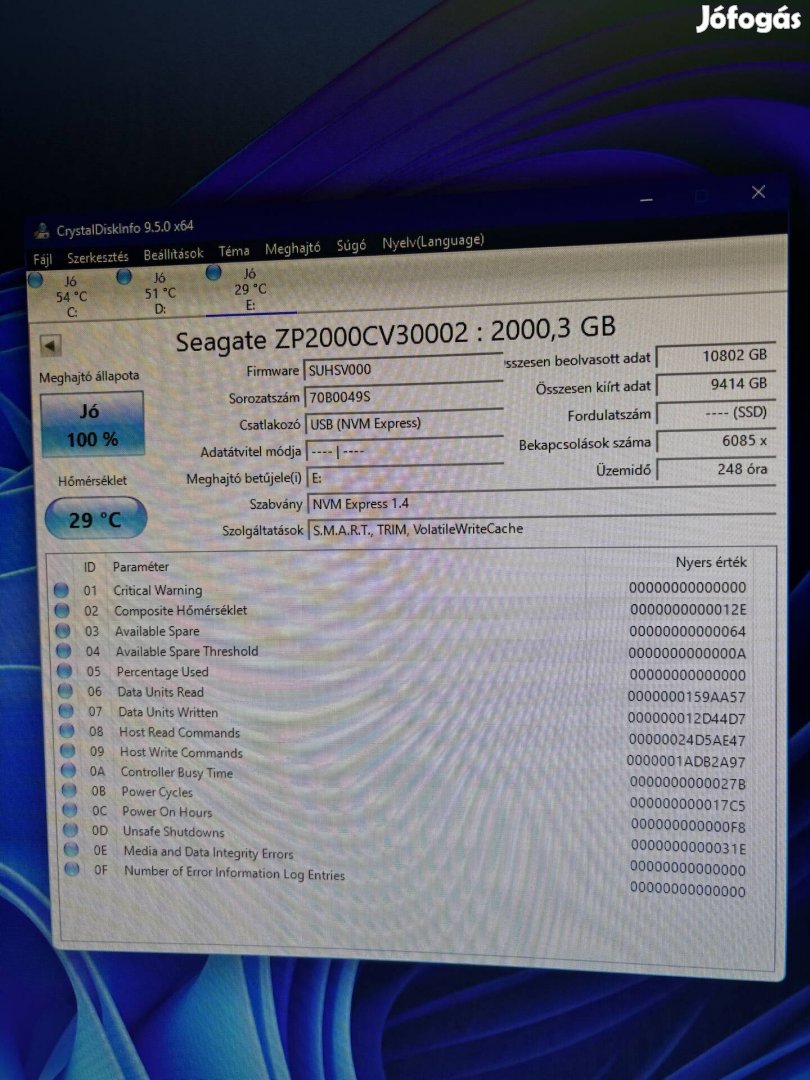This screenshot has width=810, height=1080.
Task: Click the Bekapcsolások száma value 6085 x
Action: point(716,441)
